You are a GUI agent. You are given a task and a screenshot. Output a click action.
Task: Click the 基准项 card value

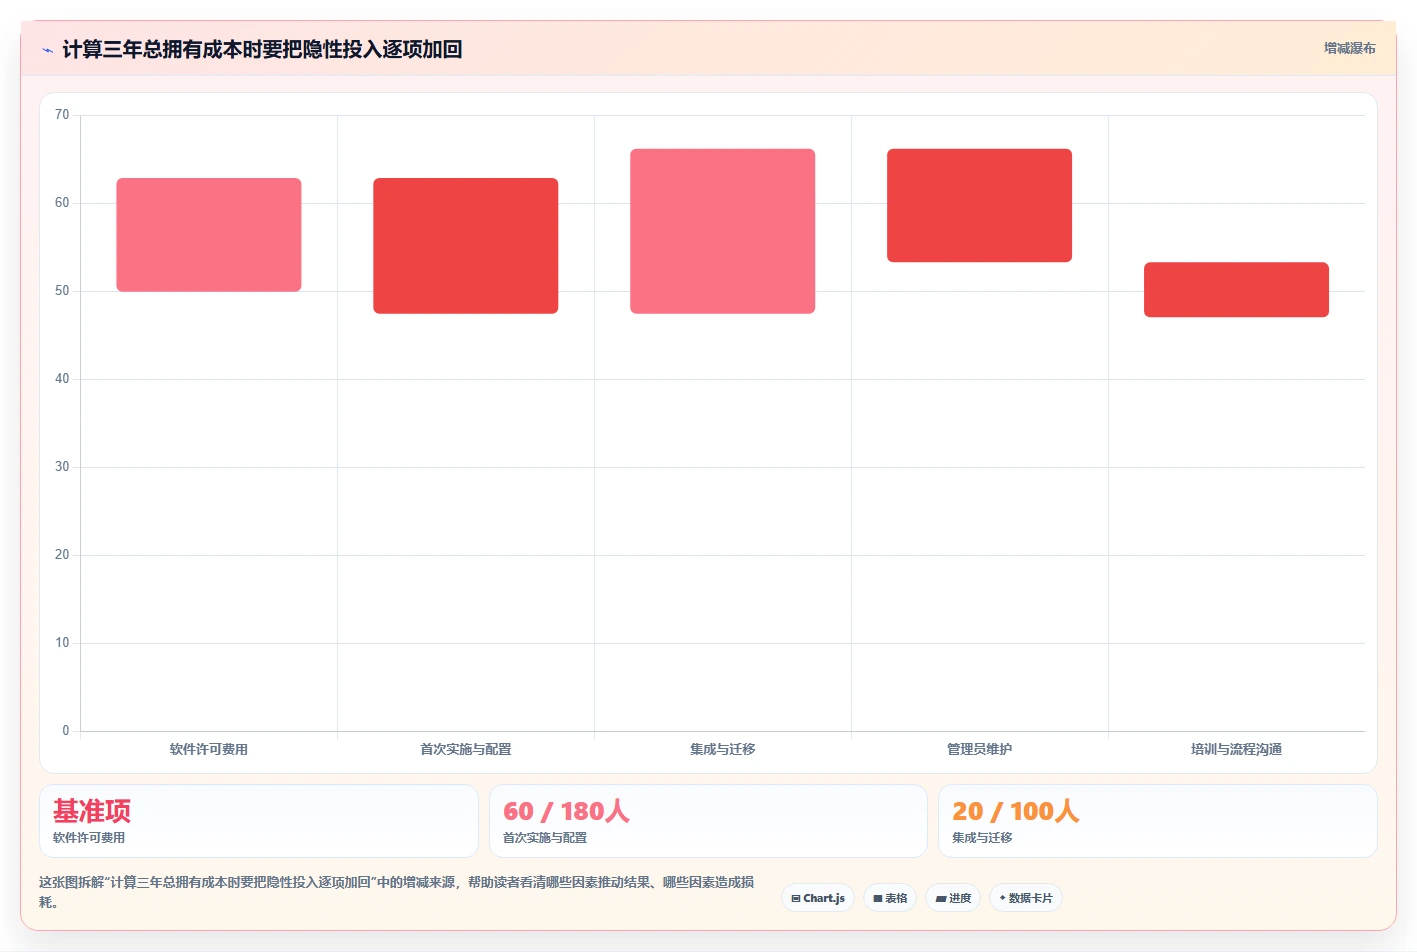(92, 811)
